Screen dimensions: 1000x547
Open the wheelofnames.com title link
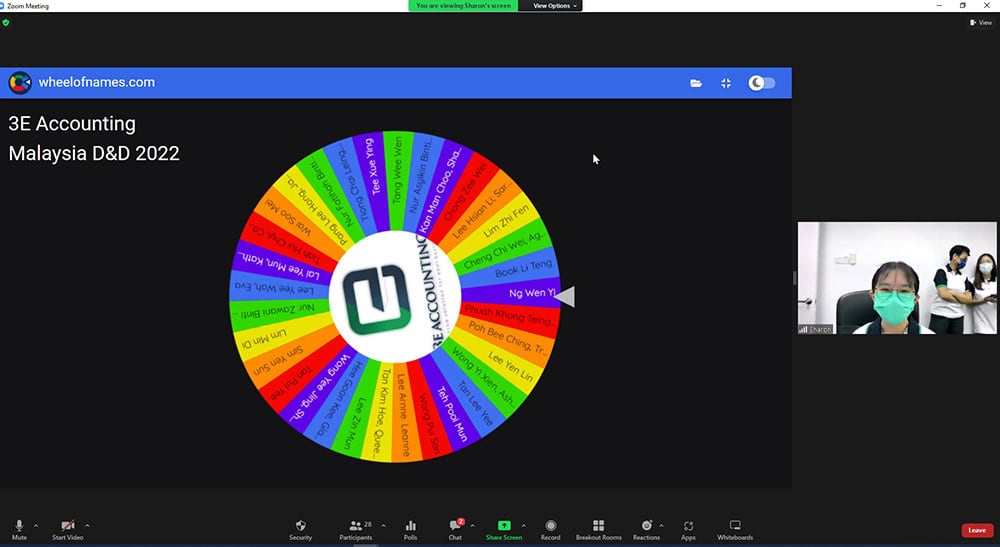point(96,82)
